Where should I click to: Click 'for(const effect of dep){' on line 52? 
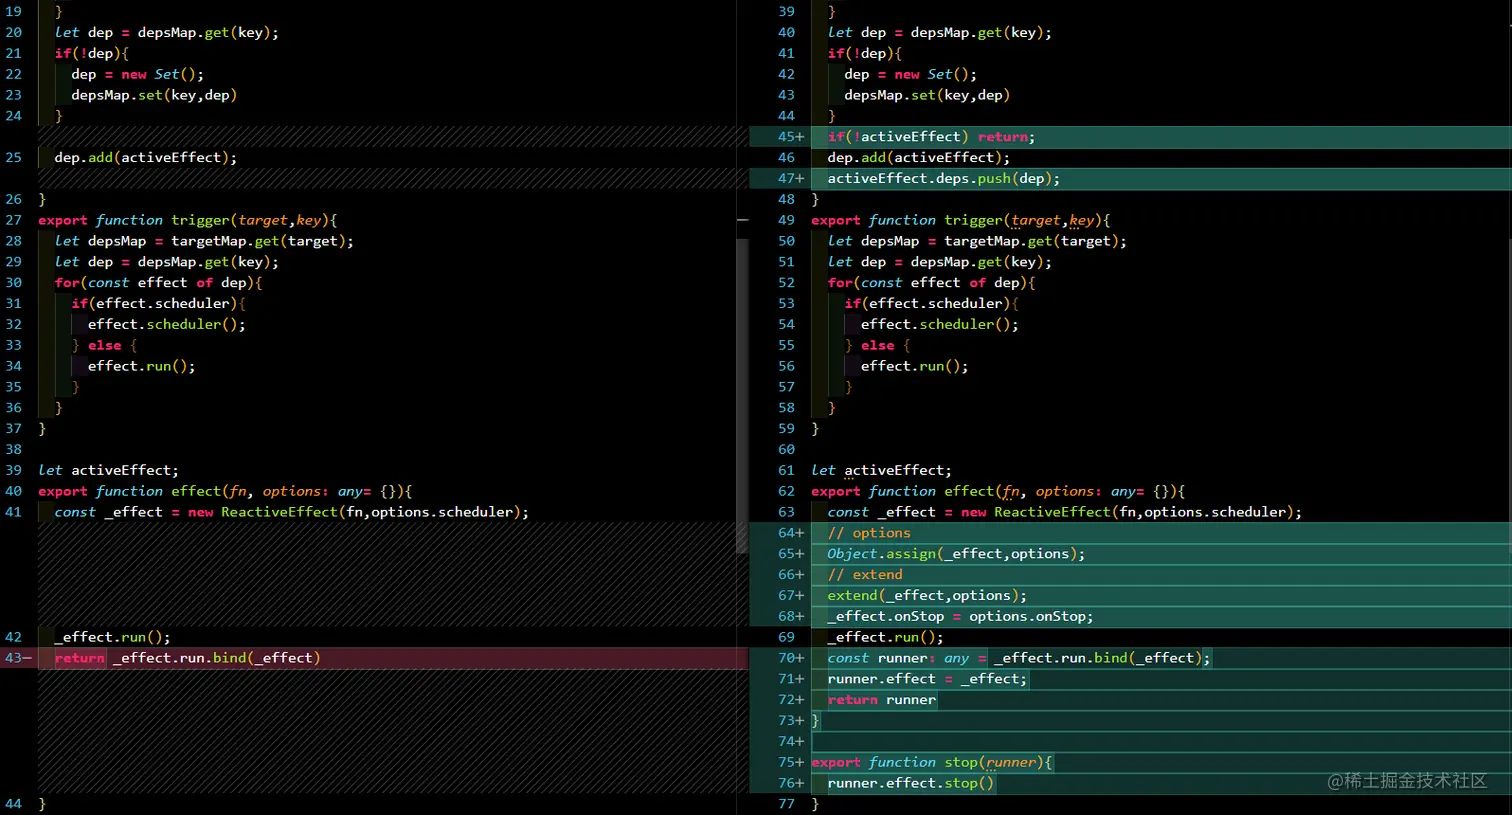[x=931, y=283]
